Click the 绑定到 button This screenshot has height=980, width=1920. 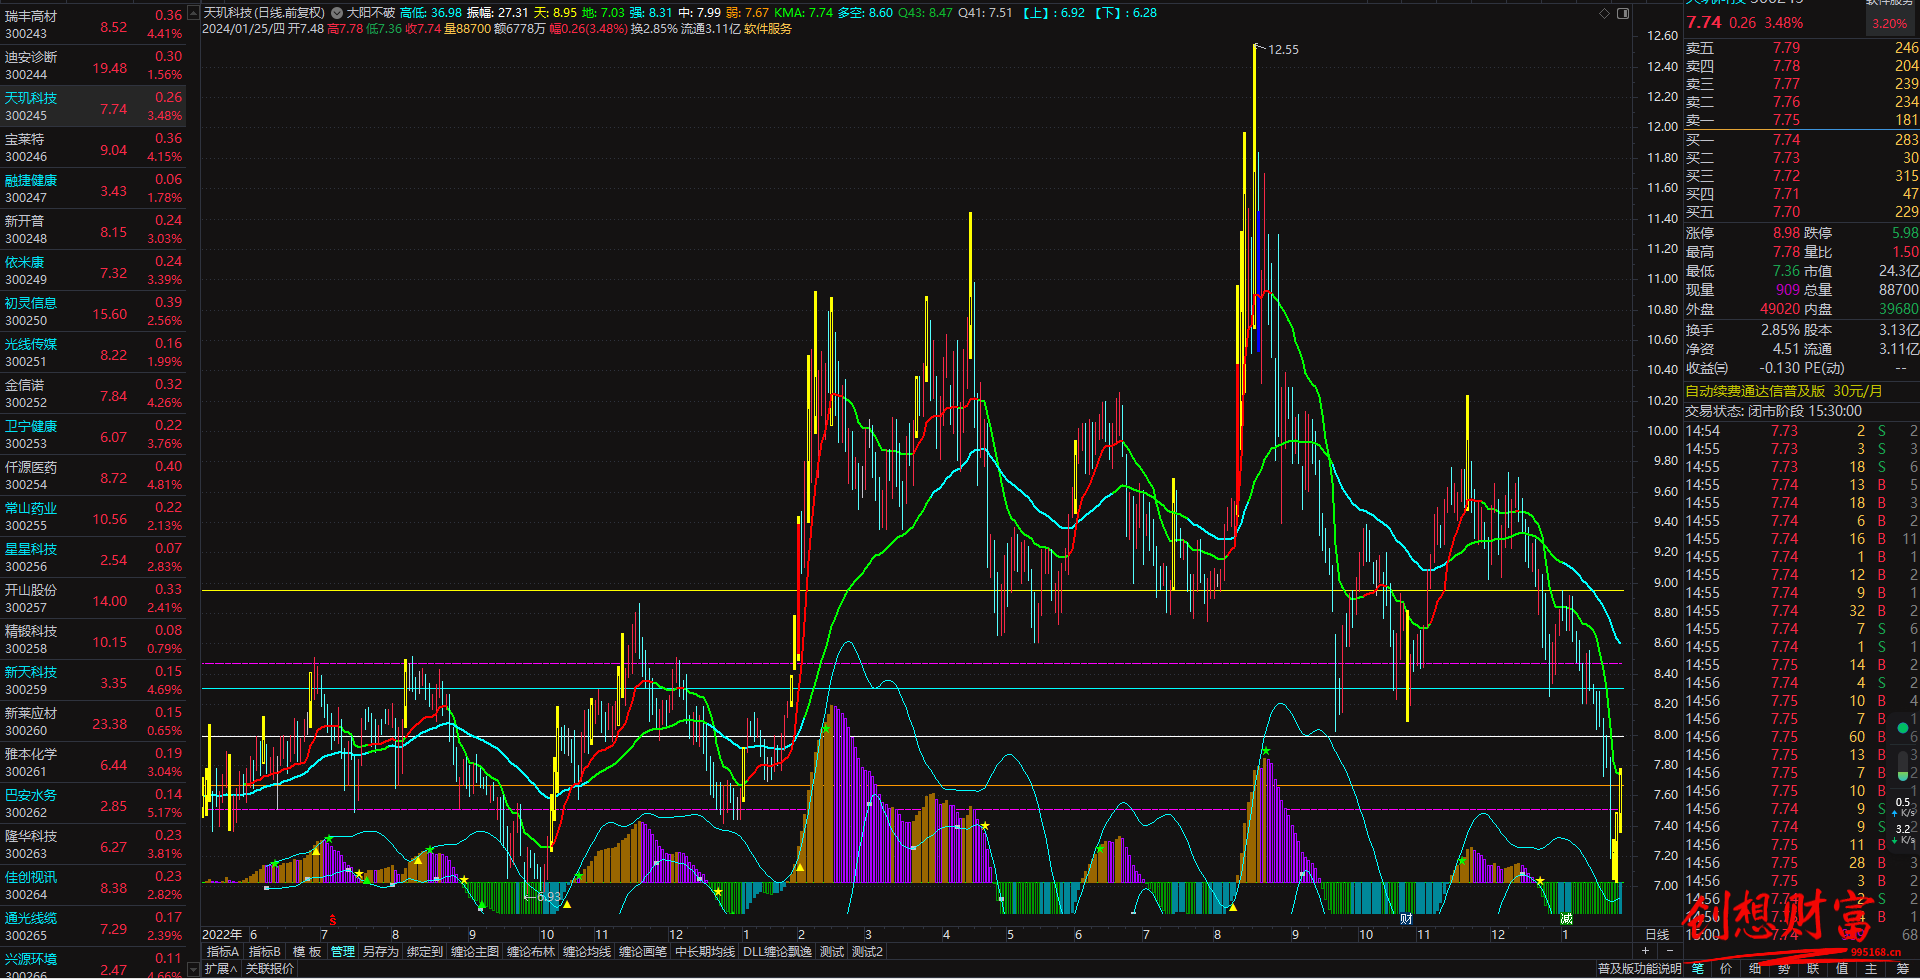coord(424,951)
